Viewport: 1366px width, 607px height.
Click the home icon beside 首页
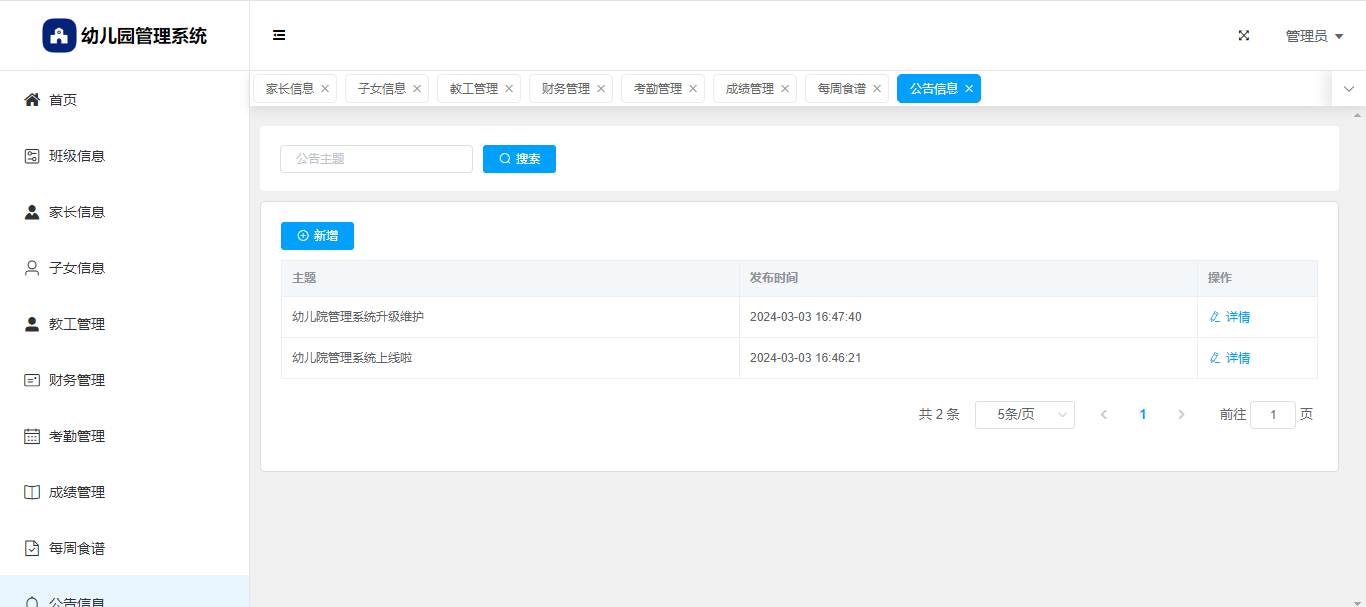pos(32,100)
